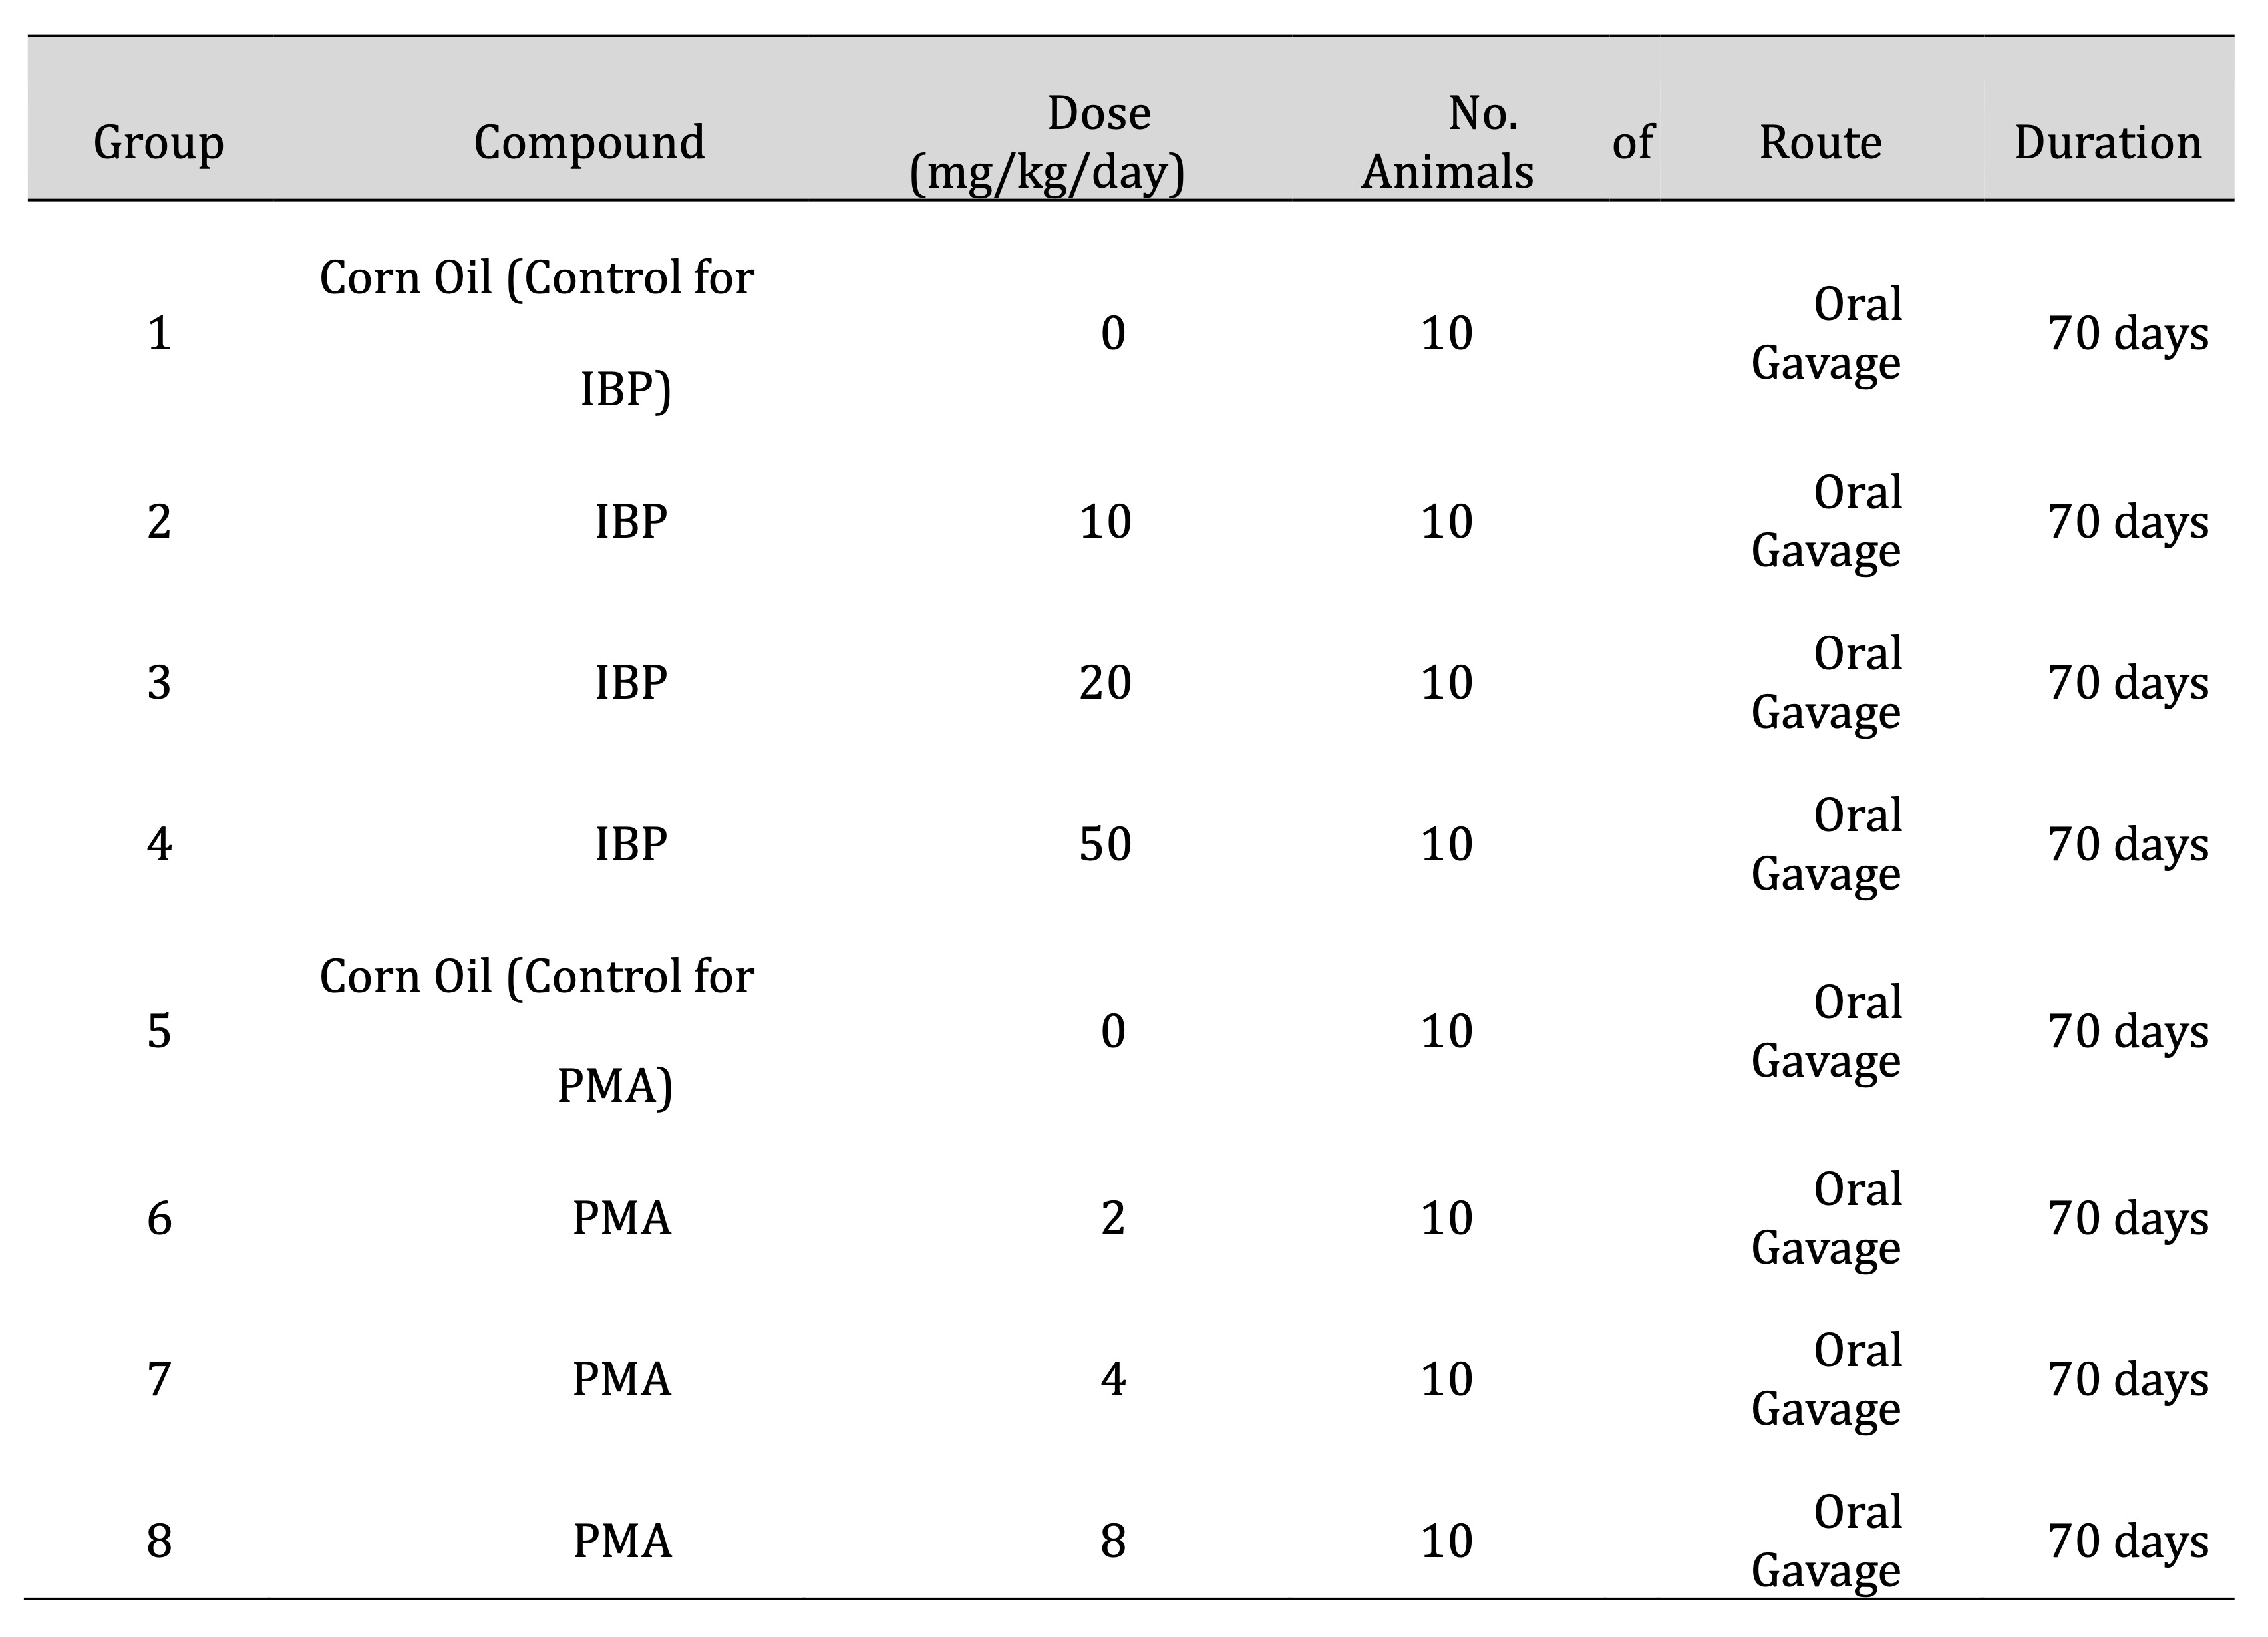
Task: Select the 'Corn Oil (Control for IBP)' cell
Action: coord(537,333)
